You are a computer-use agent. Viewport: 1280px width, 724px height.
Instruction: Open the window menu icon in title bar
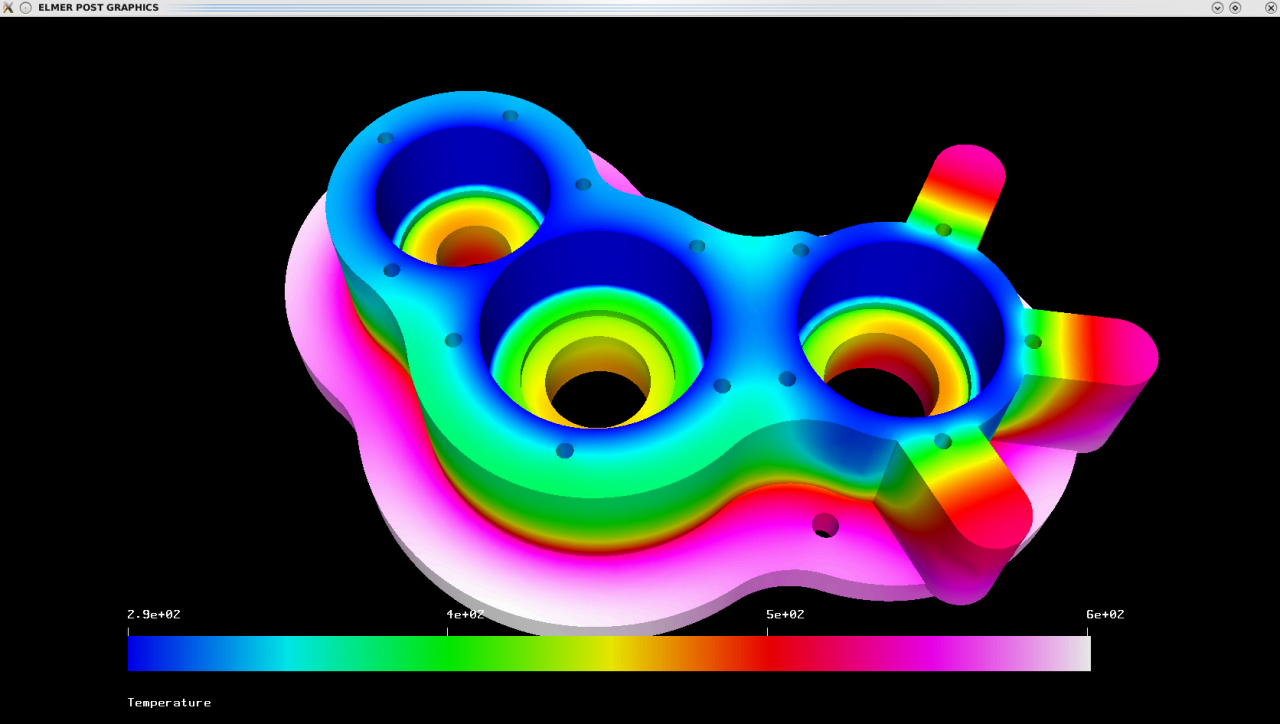coord(8,7)
